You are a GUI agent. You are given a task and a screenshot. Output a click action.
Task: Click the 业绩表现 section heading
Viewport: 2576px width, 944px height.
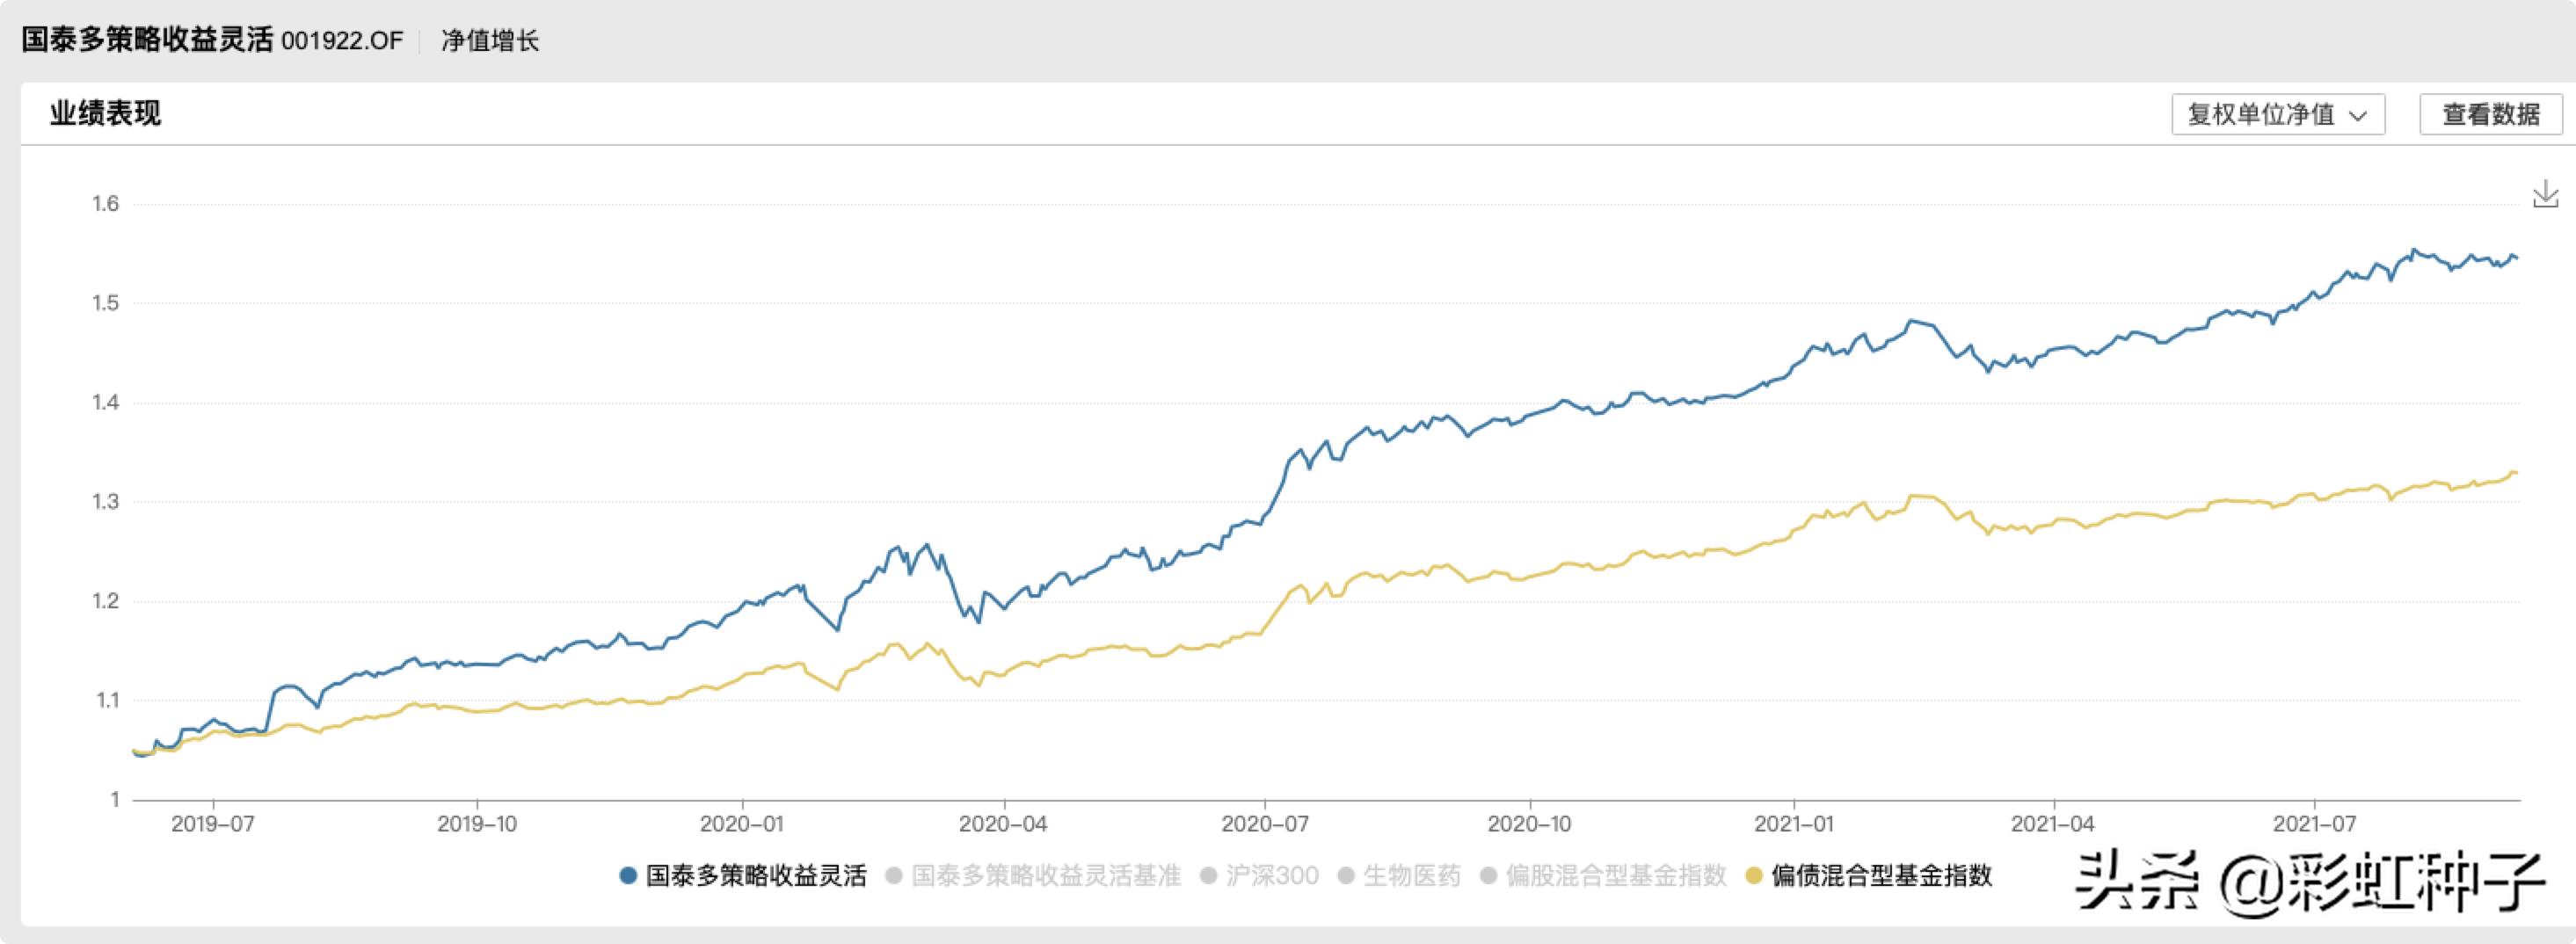pos(105,114)
